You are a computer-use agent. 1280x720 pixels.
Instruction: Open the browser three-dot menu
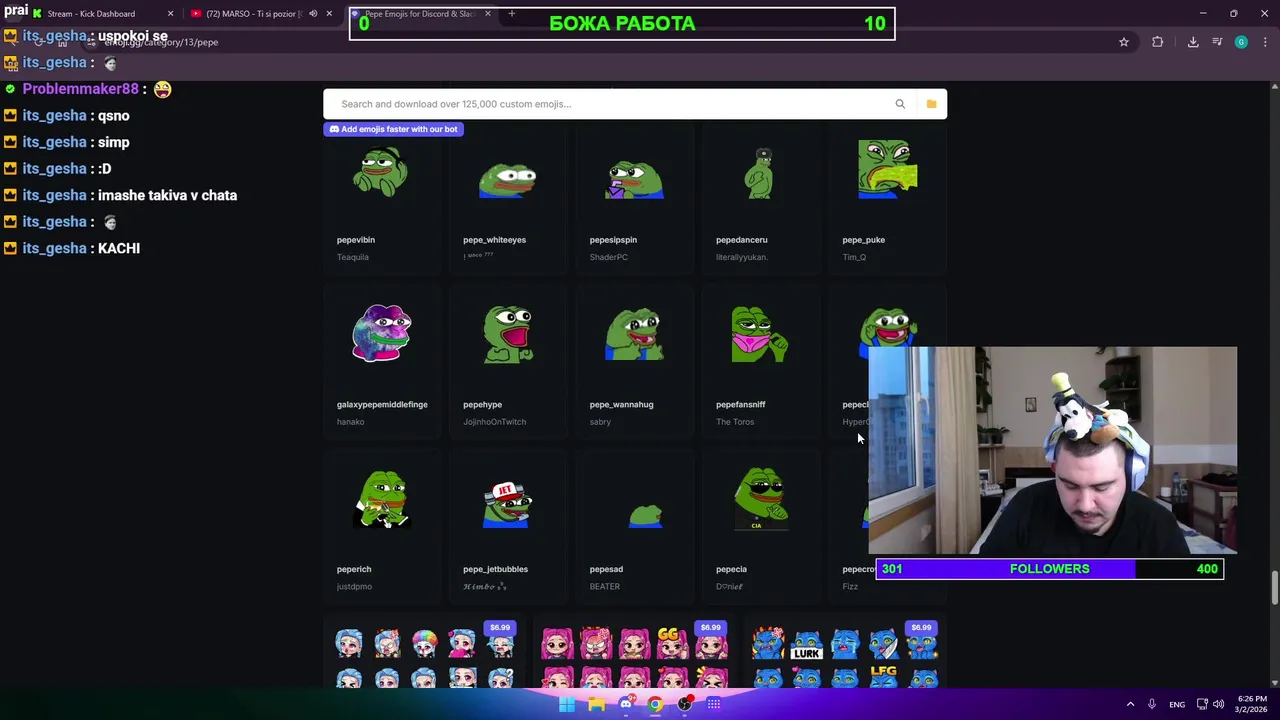point(1263,42)
